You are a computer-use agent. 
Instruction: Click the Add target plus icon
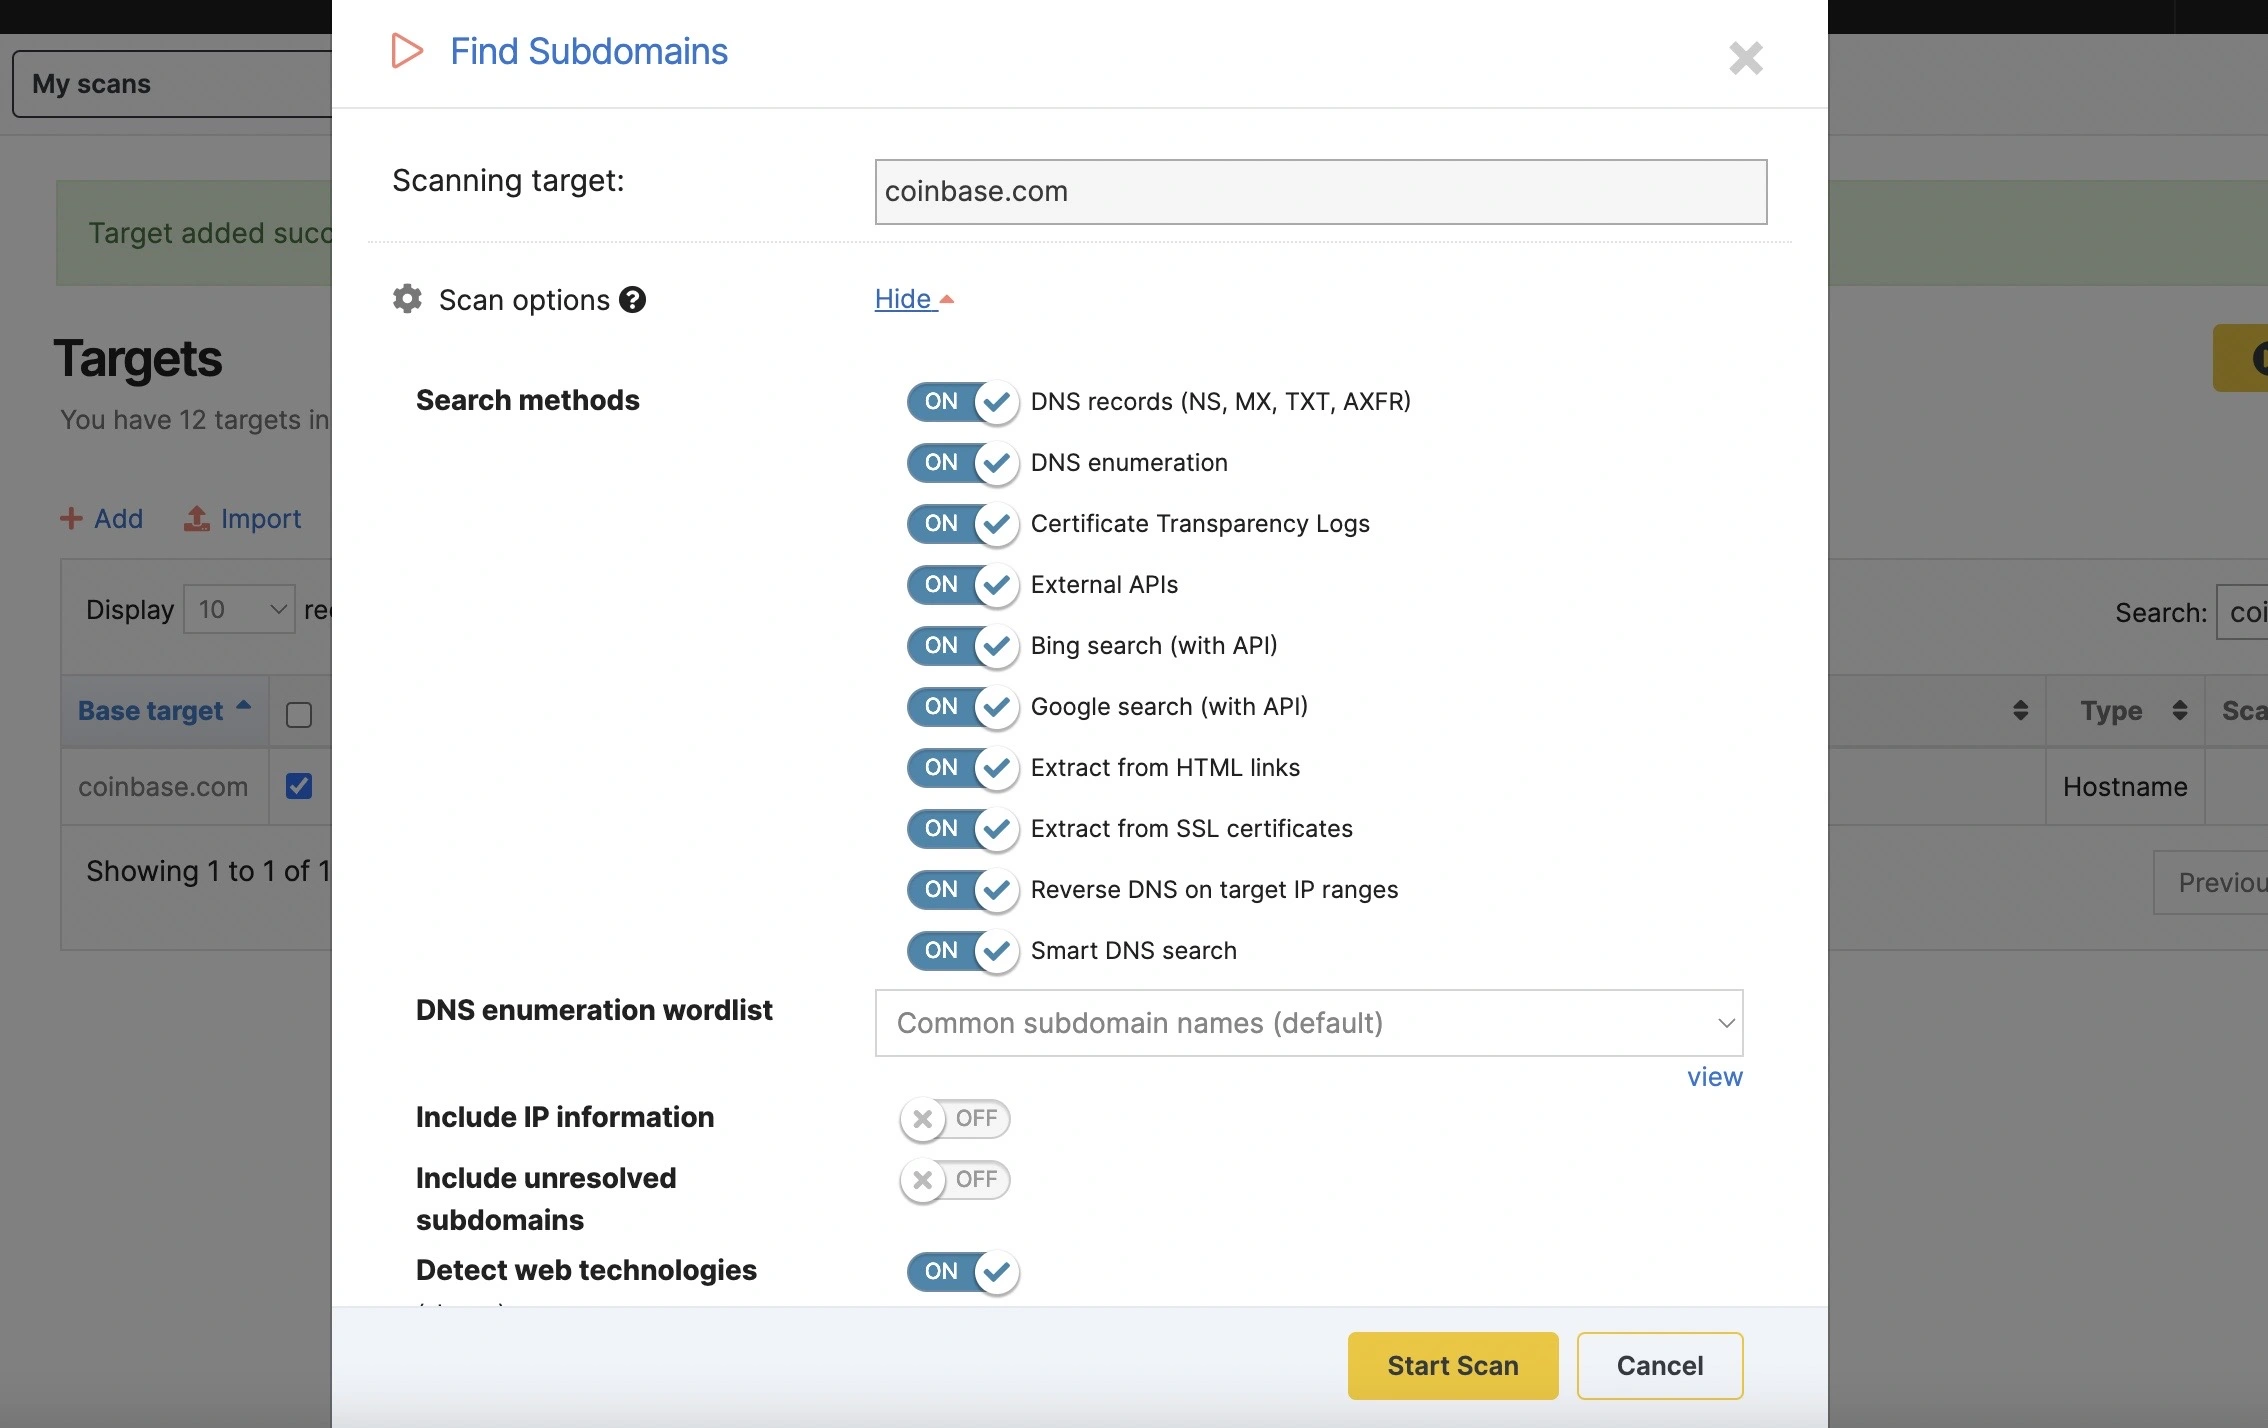(70, 518)
